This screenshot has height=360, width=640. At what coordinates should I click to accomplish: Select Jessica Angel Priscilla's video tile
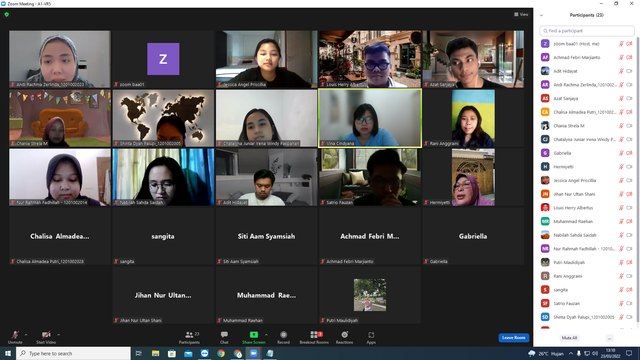coord(267,59)
